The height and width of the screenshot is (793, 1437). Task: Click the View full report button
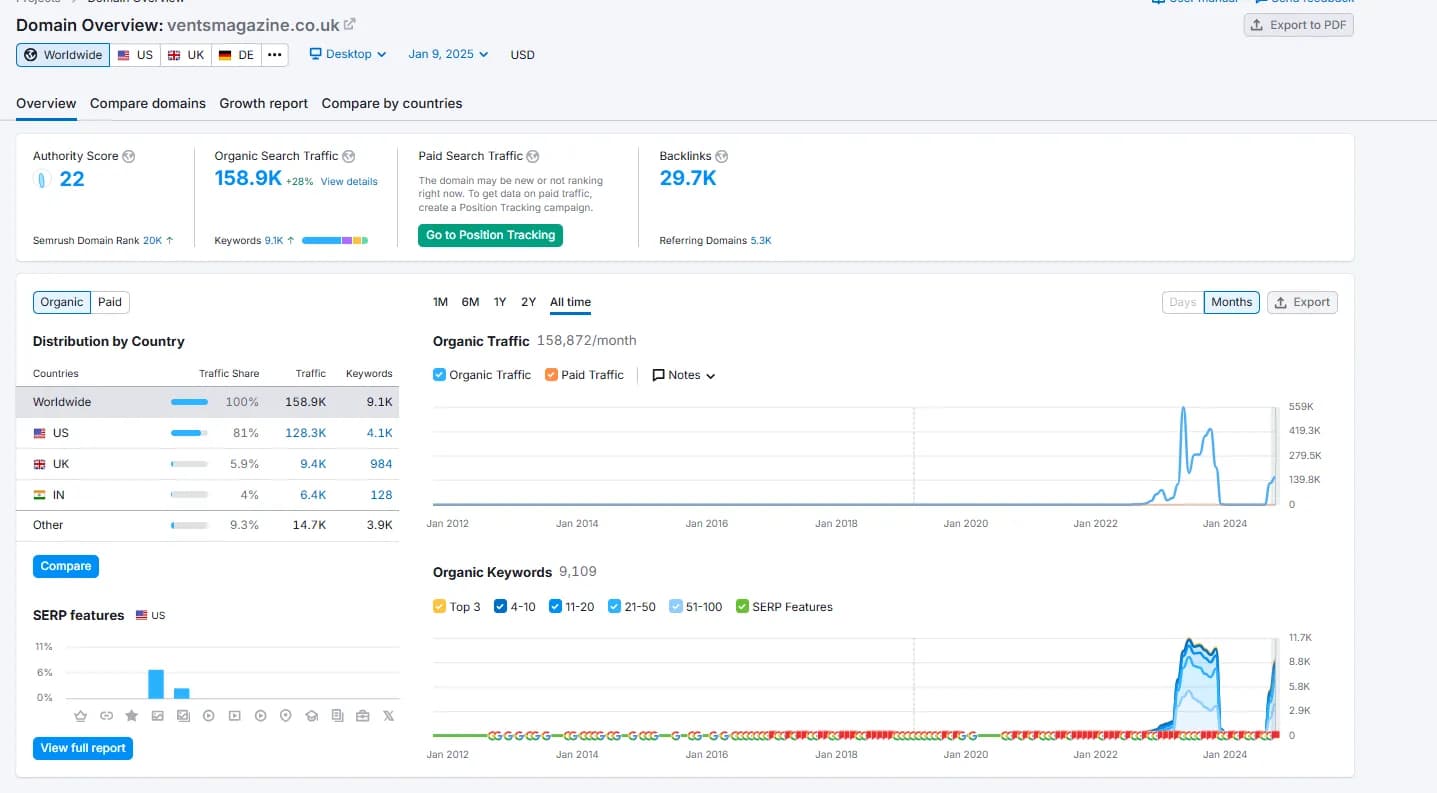(x=83, y=748)
